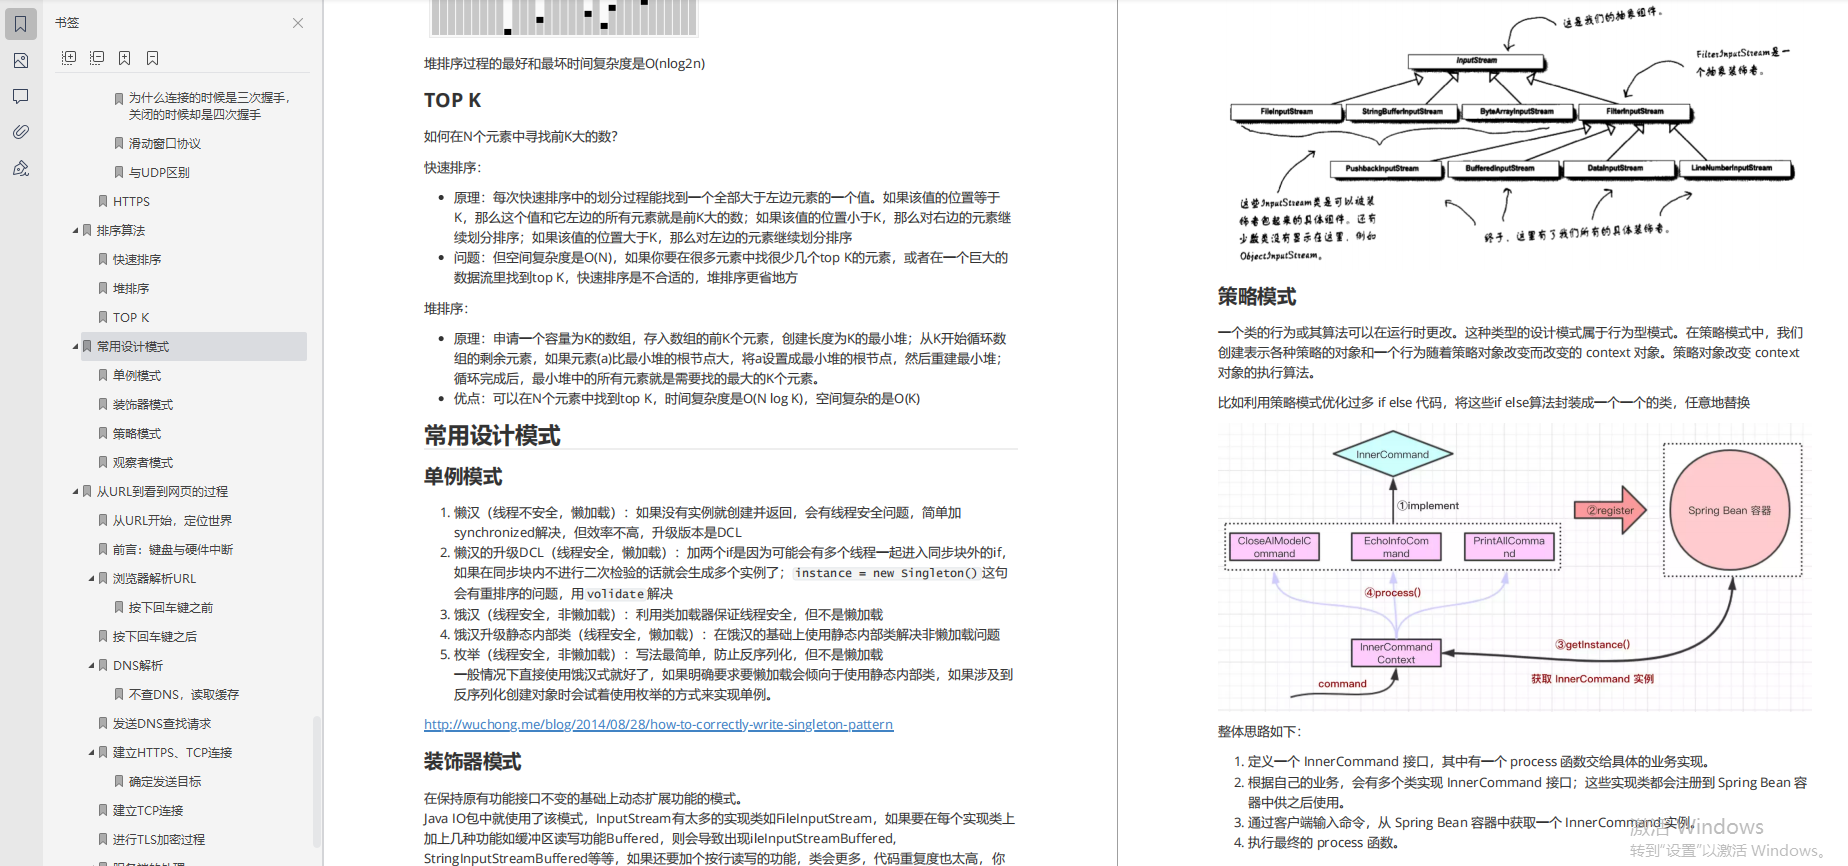Click the add bookmark icon
The image size is (1848, 866).
click(x=125, y=58)
